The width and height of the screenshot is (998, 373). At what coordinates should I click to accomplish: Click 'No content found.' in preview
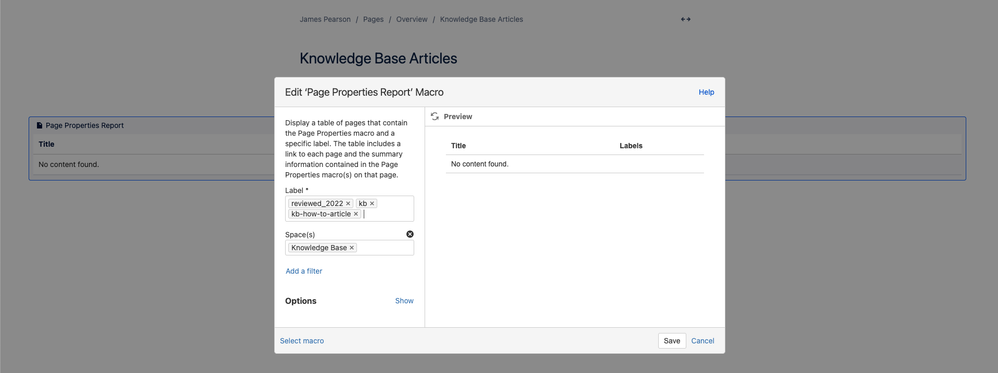click(480, 164)
